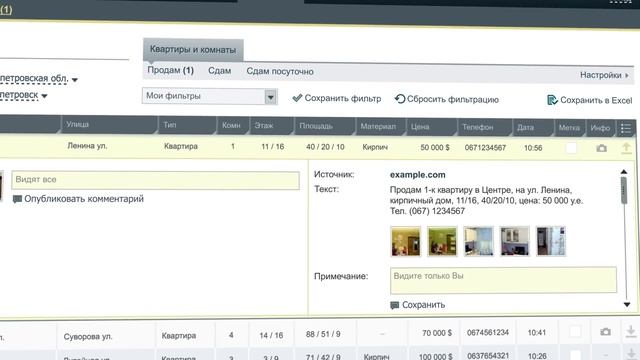Expand the region dropdown ending in обл.

pyautogui.click(x=39, y=78)
